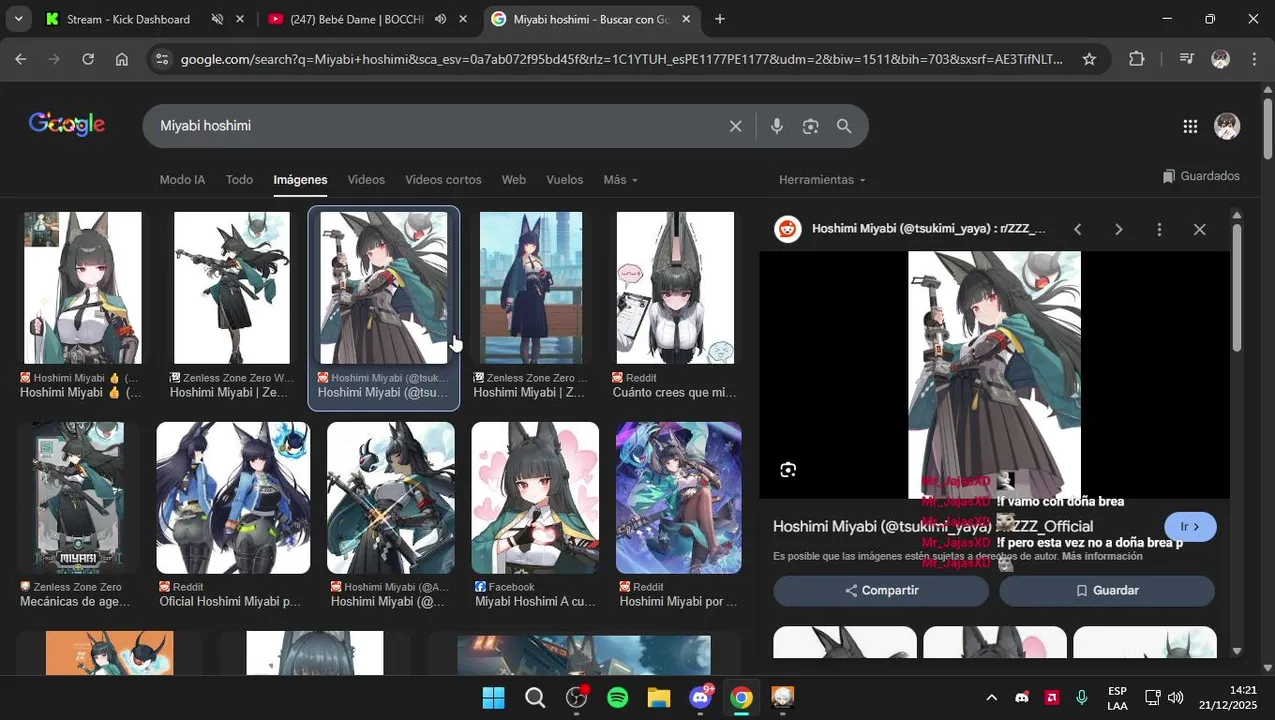Select the Vuelos search tab
Viewport: 1275px width, 720px height.
tap(564, 180)
